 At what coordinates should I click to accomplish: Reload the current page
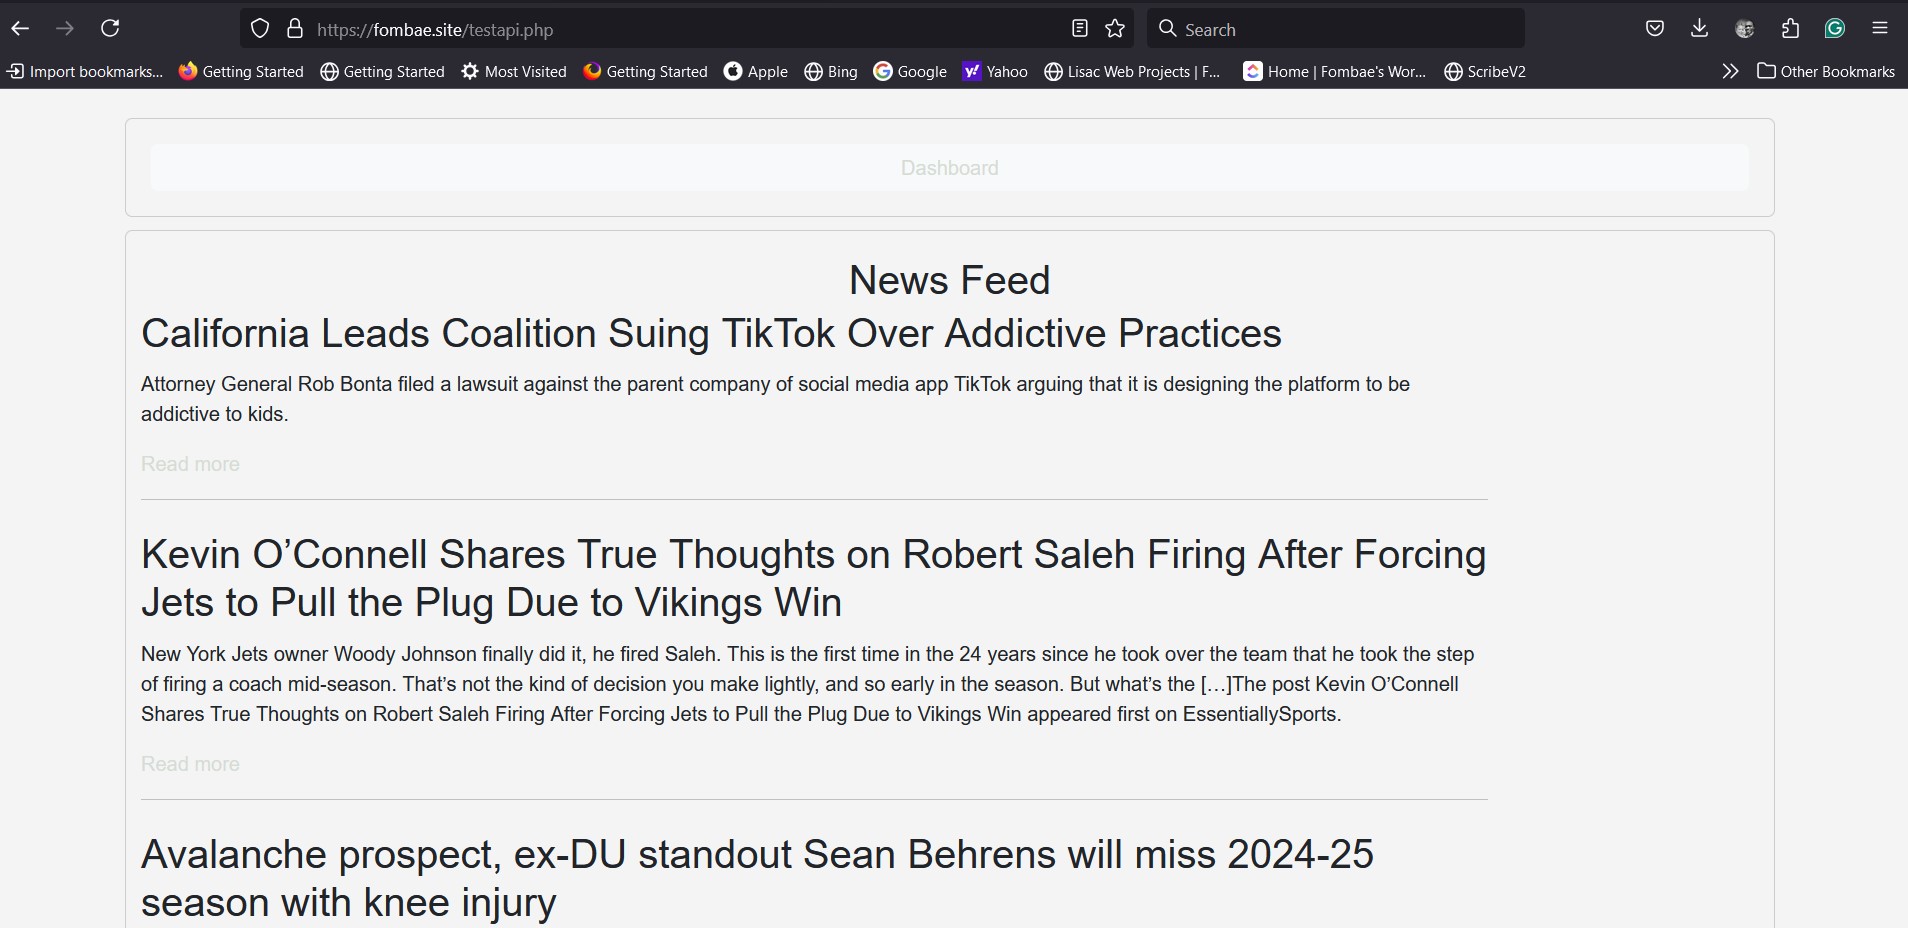pyautogui.click(x=110, y=29)
